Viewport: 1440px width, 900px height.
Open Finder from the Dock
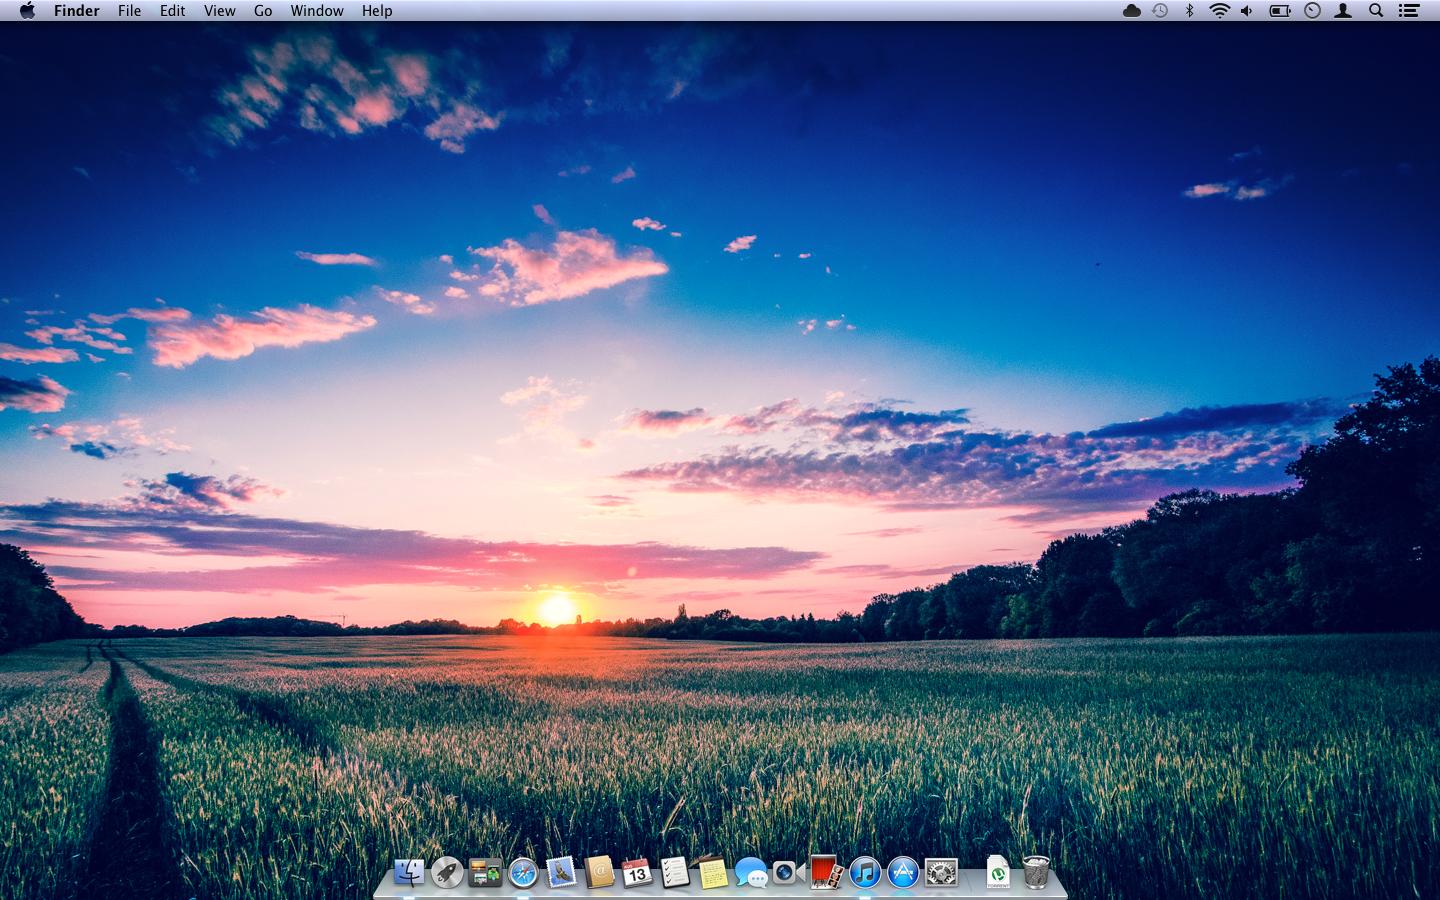pos(408,872)
